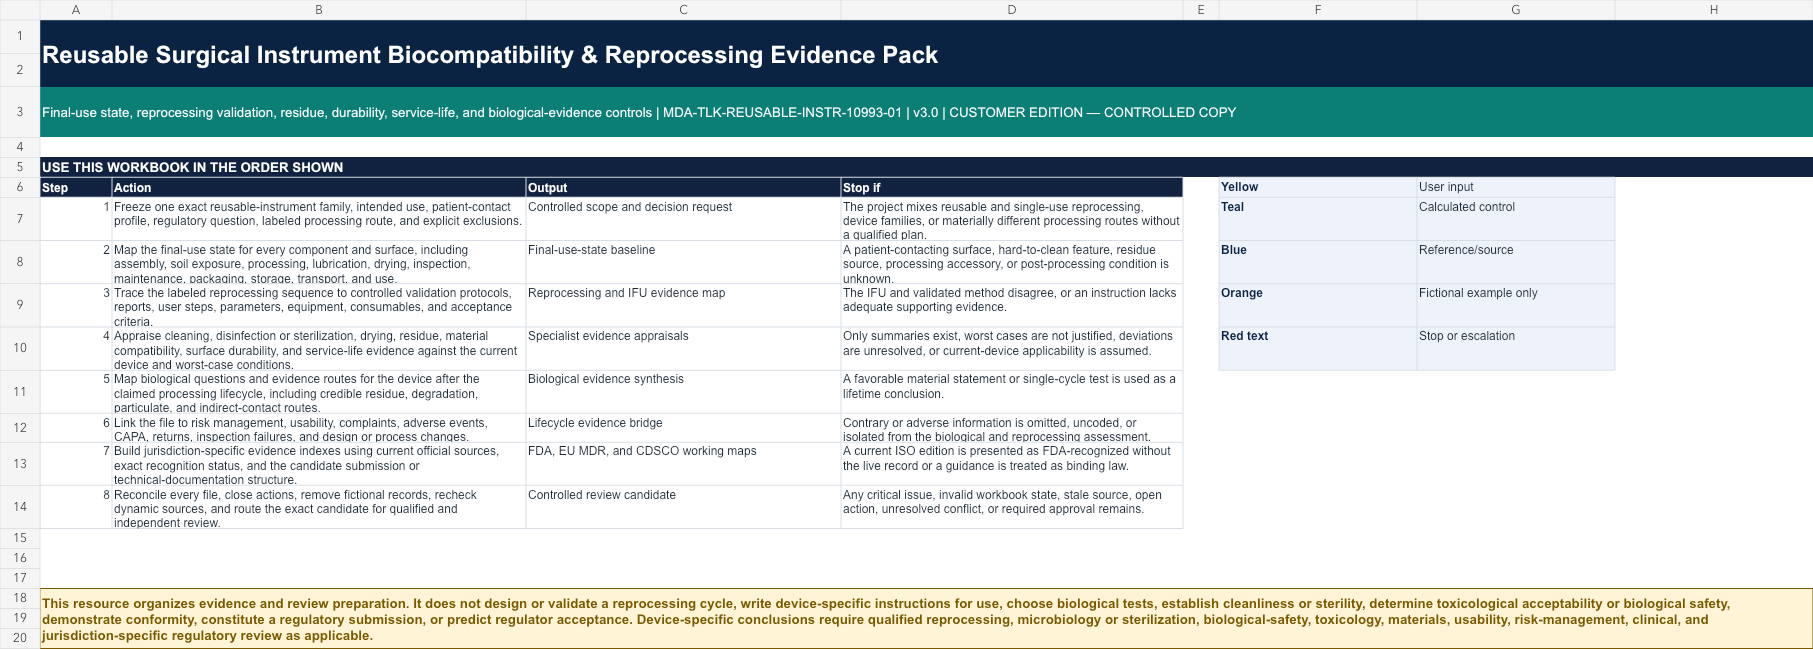This screenshot has width=1813, height=649.
Task: Select column E header
Action: click(1201, 10)
